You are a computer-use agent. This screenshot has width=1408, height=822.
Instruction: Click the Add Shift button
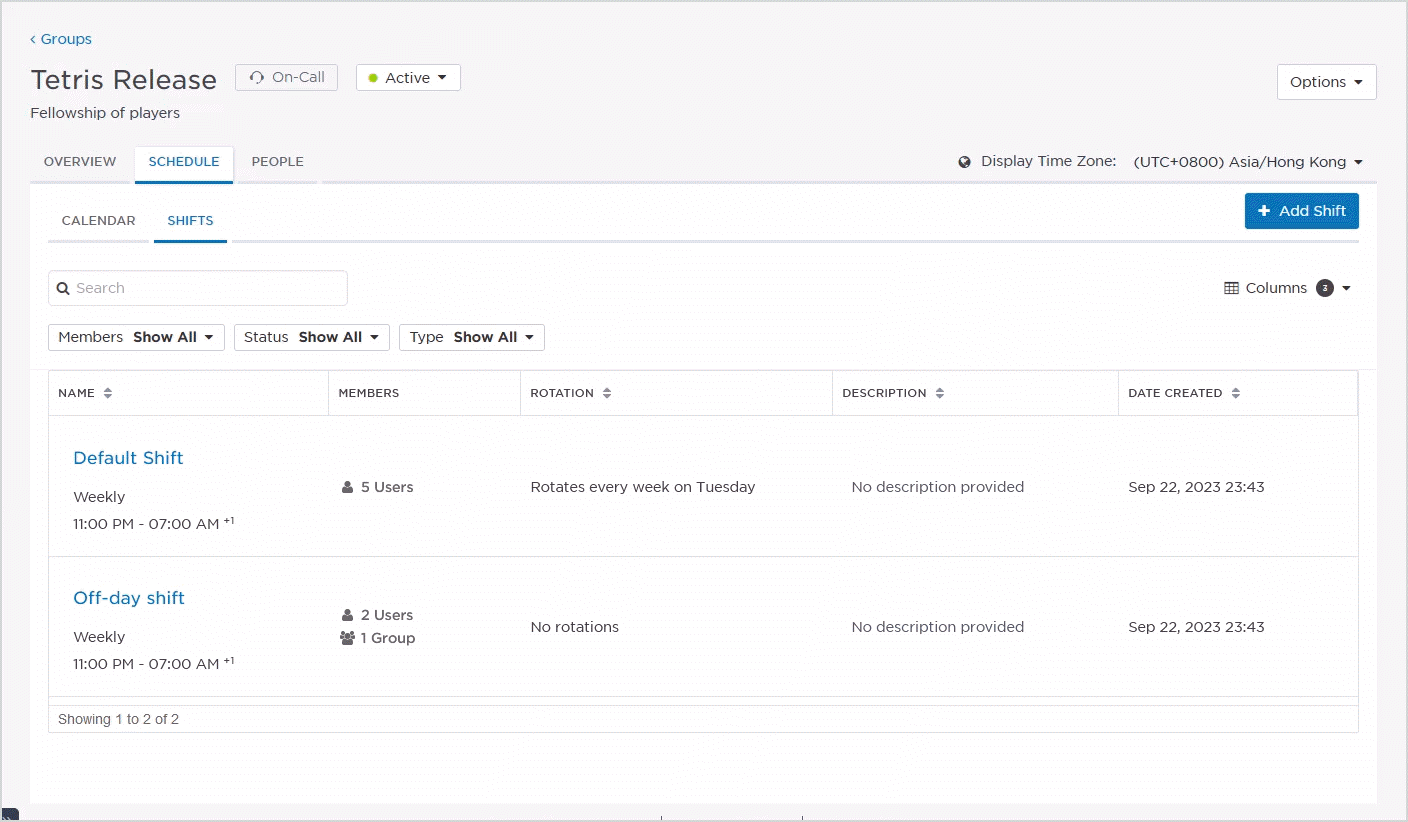point(1301,211)
